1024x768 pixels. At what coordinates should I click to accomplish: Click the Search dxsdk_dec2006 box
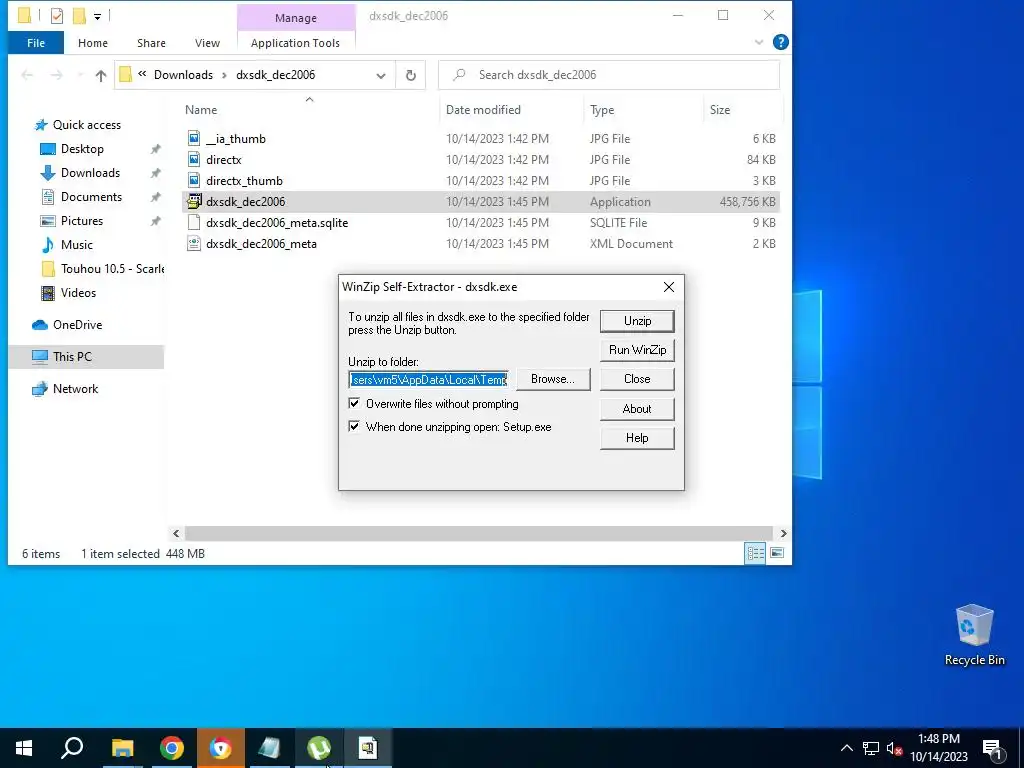[609, 75]
